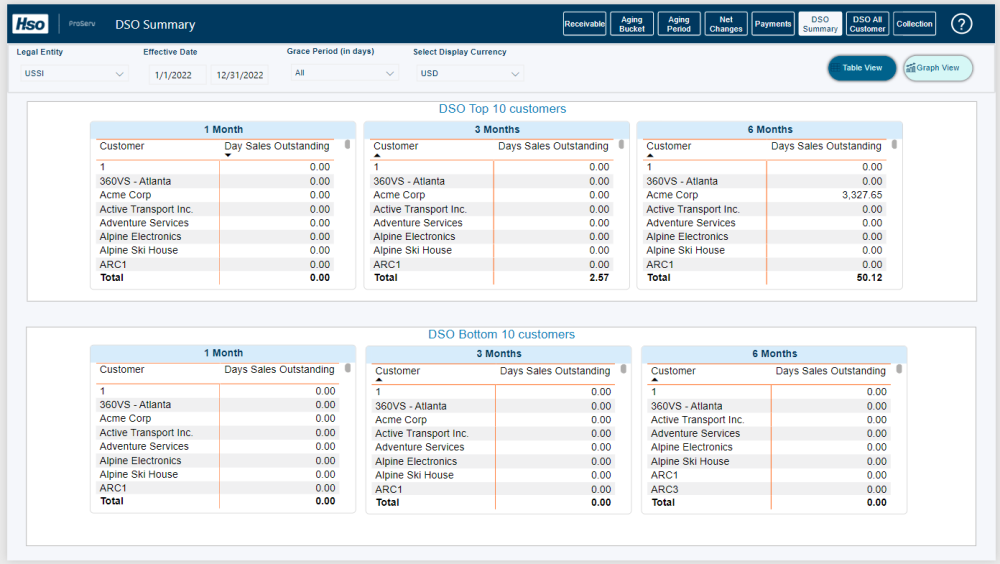This screenshot has width=1000, height=564.
Task: Go to the Receivable tab
Action: click(584, 24)
